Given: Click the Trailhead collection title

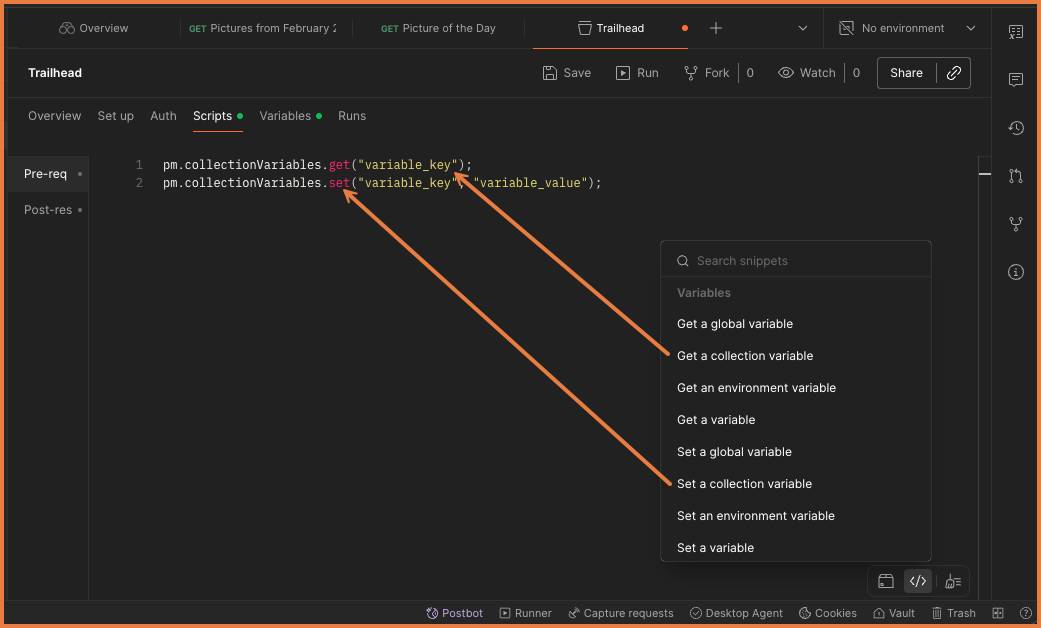Looking at the screenshot, I should click(x=55, y=73).
